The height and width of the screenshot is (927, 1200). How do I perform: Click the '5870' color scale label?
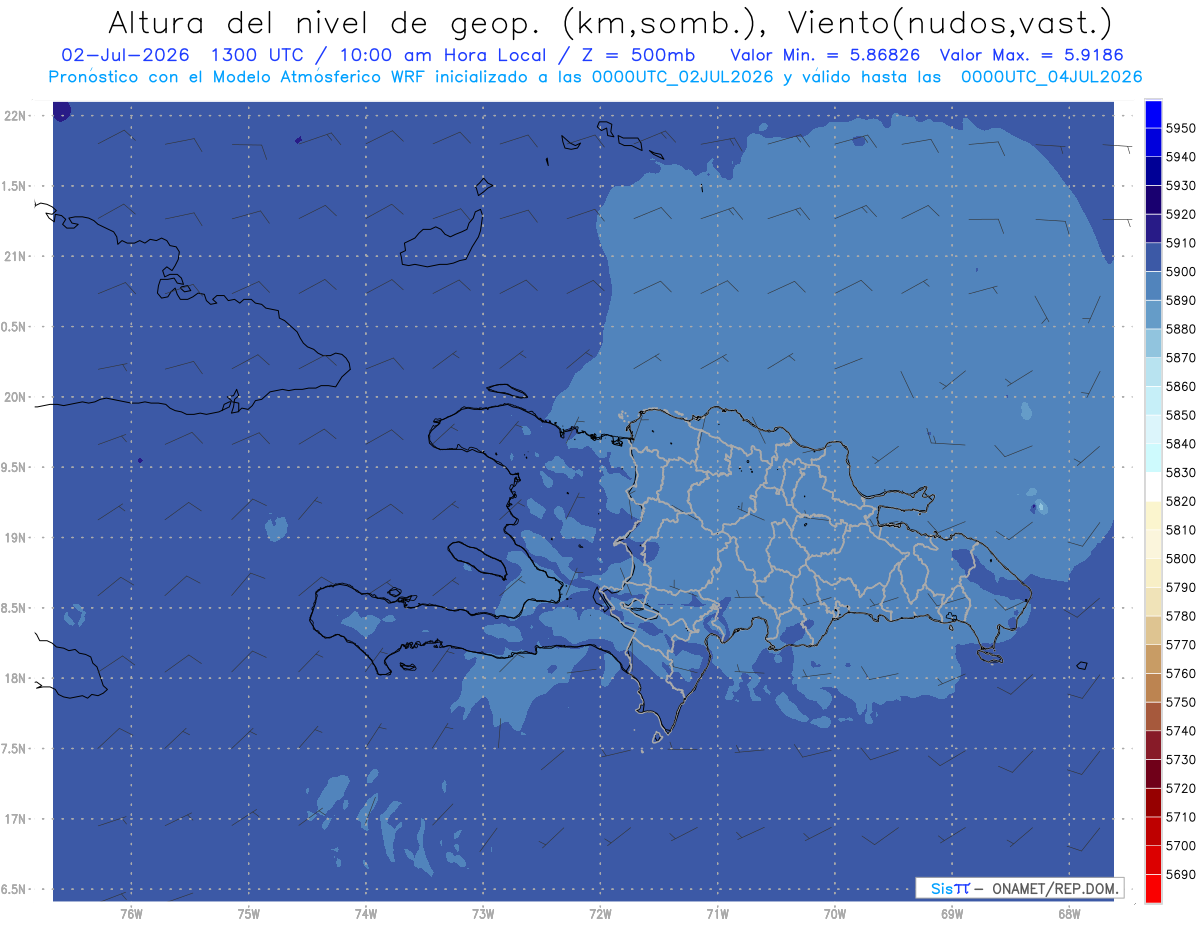1181,358
